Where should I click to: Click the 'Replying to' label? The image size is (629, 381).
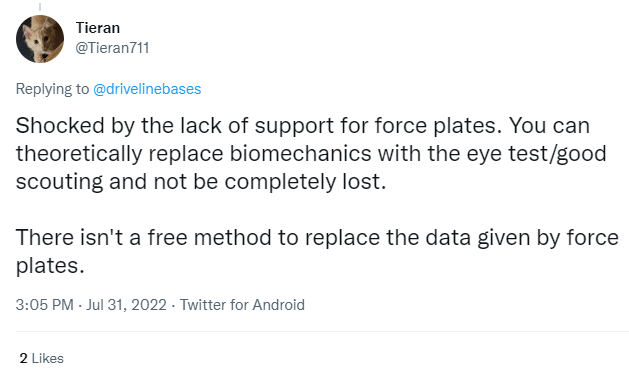tap(52, 89)
